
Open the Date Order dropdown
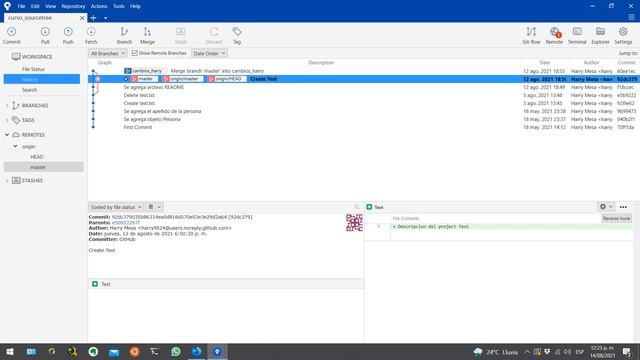coord(209,53)
